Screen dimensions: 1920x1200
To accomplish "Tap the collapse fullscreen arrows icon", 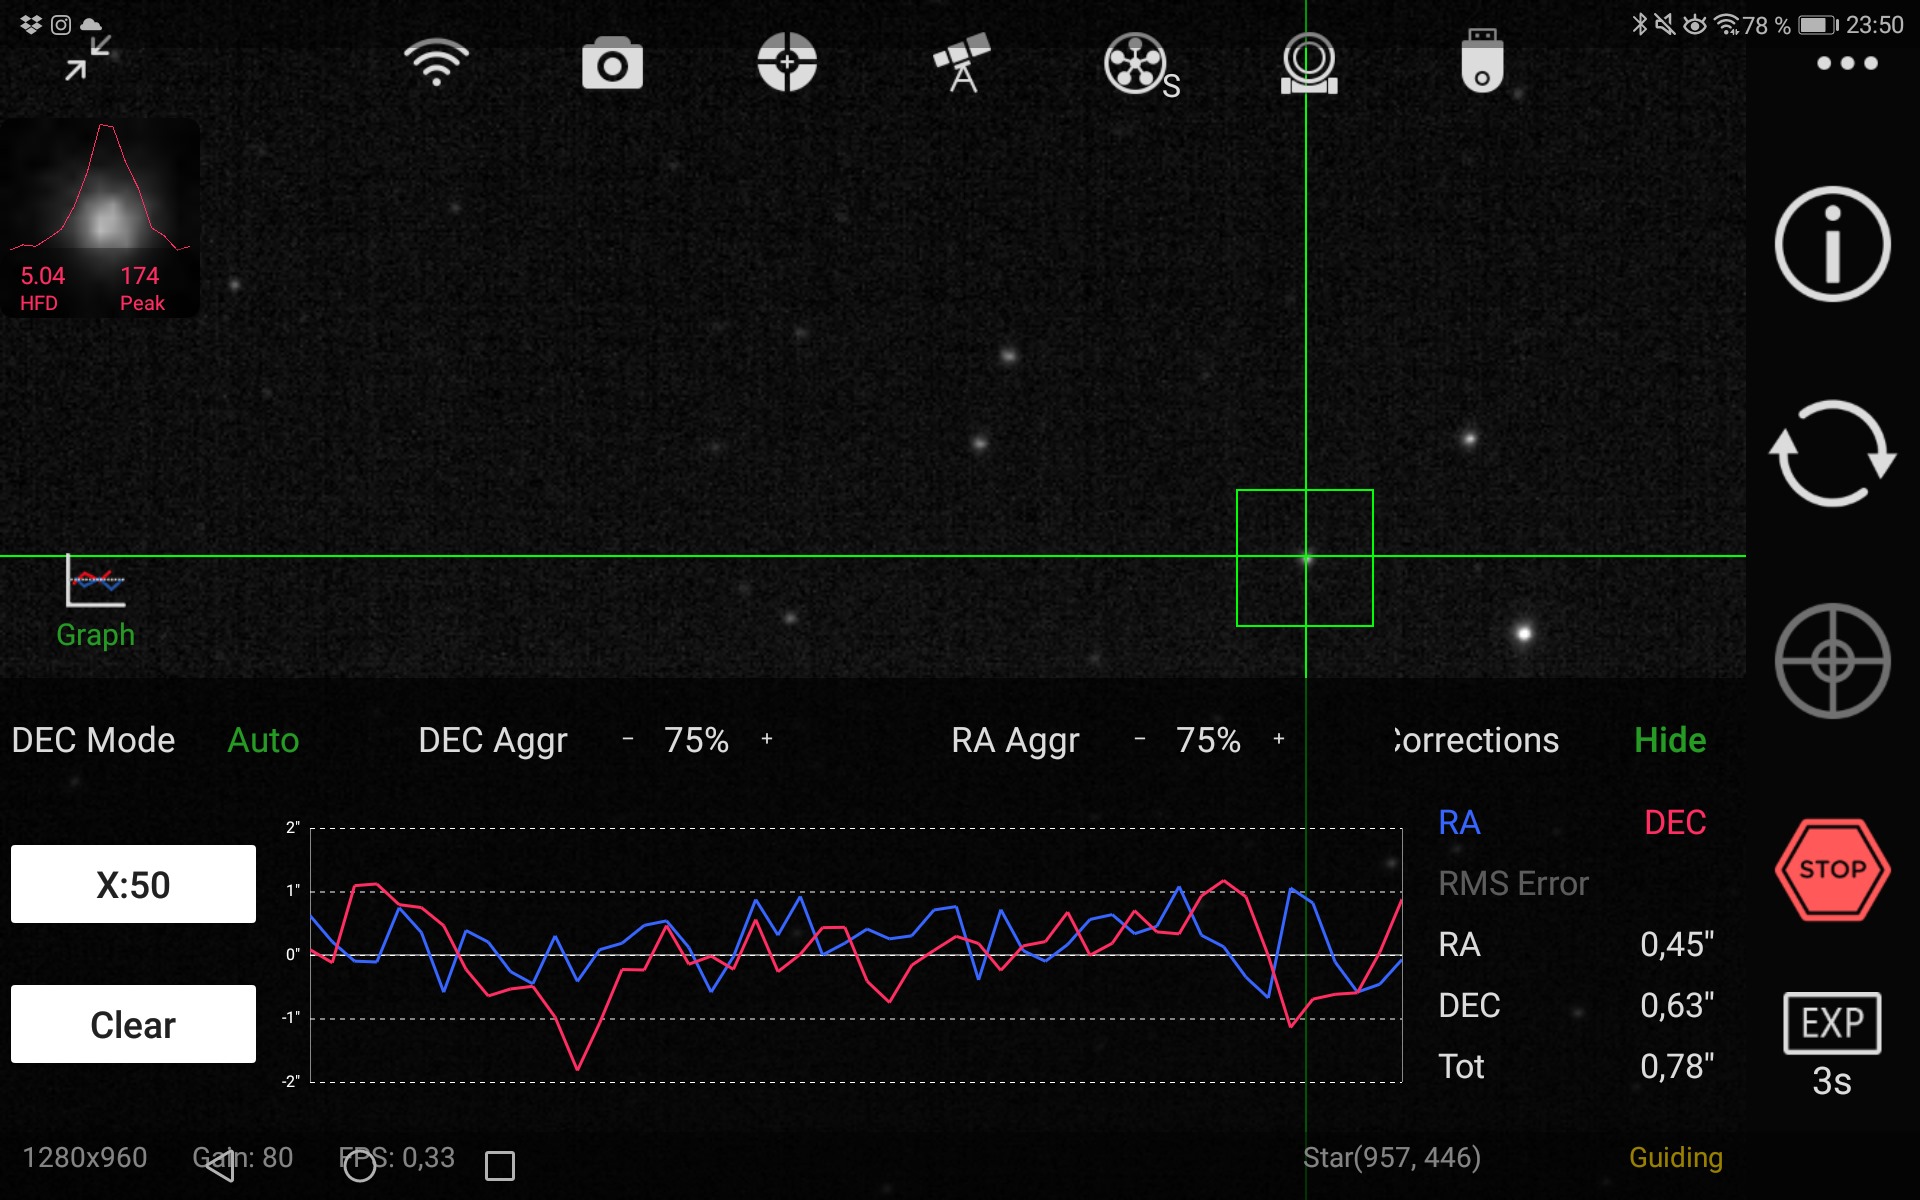I will point(88,58).
